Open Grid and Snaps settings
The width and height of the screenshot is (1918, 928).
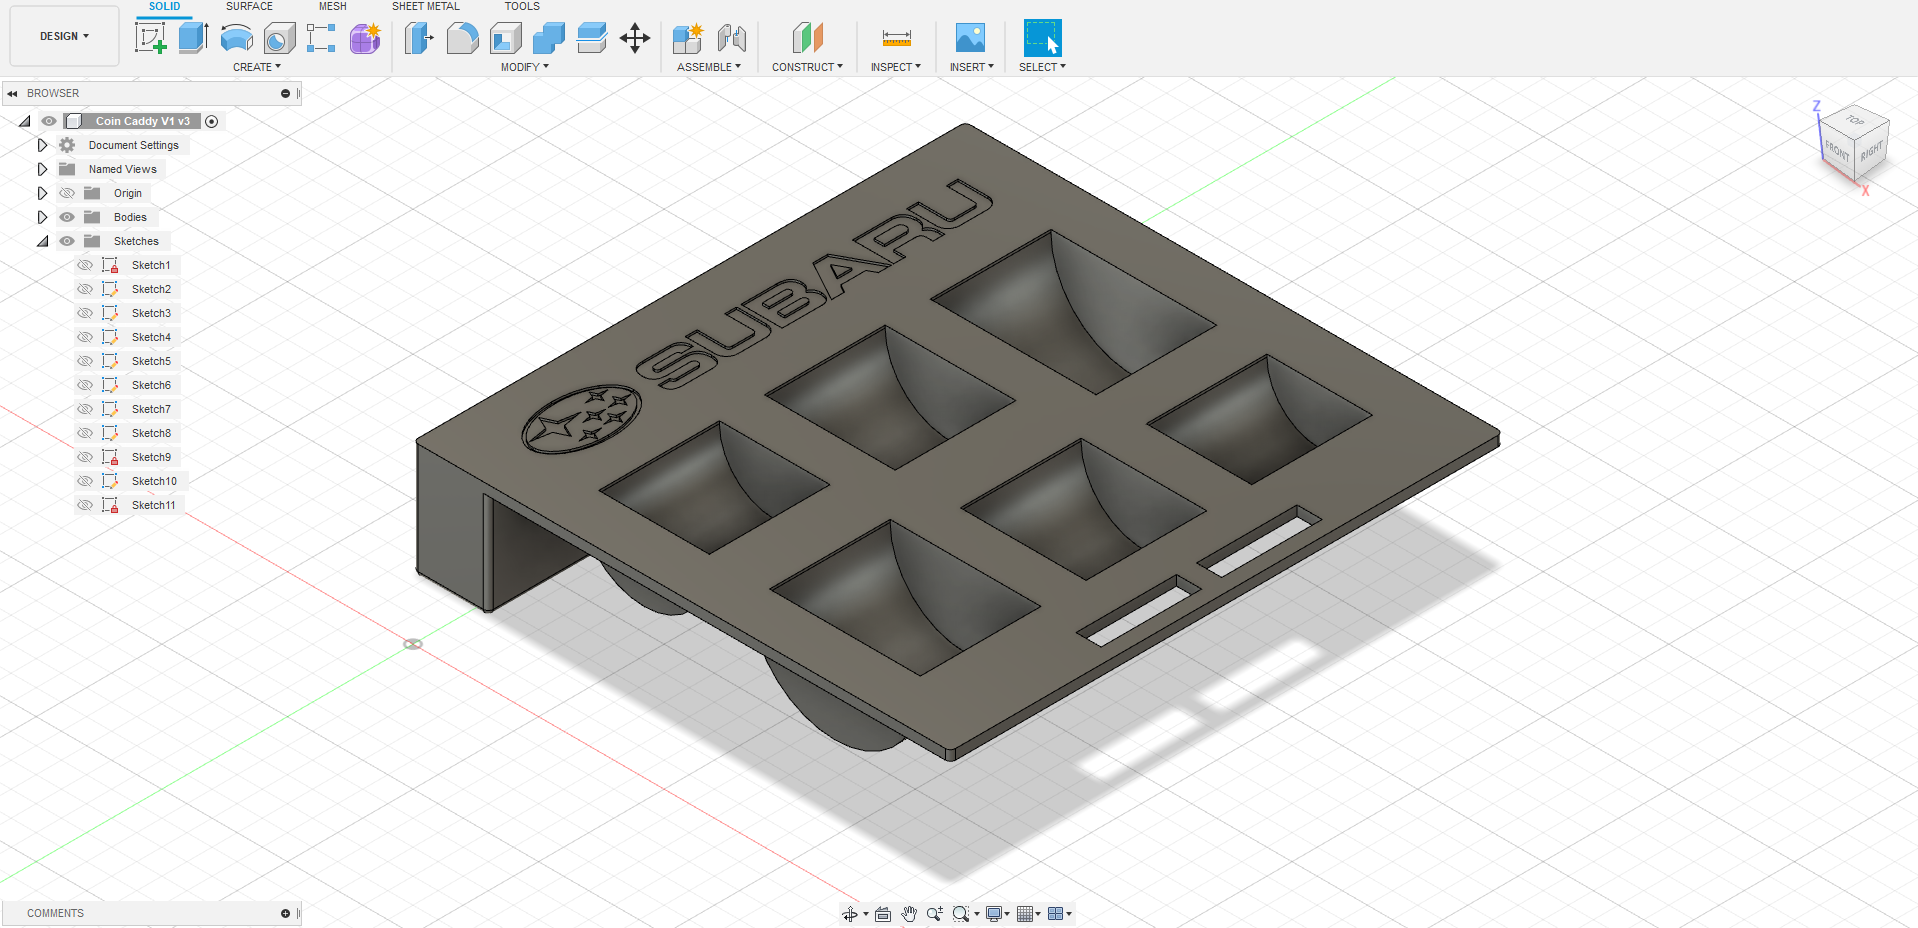[1025, 914]
